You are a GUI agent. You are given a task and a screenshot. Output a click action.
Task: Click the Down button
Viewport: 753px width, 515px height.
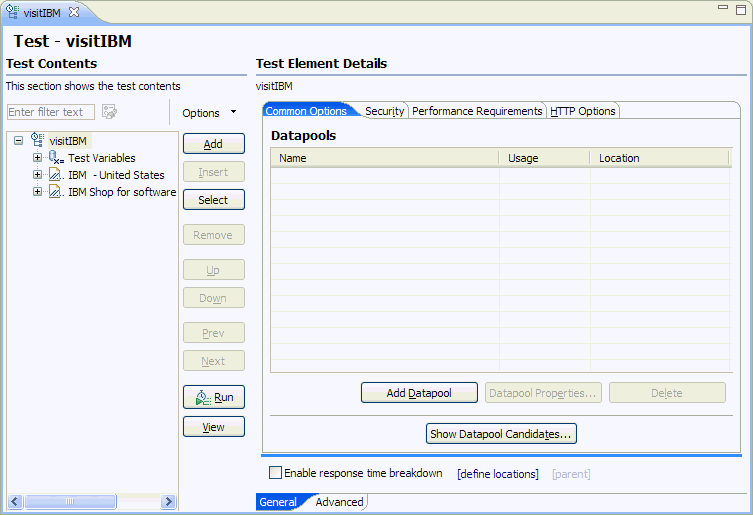[214, 297]
